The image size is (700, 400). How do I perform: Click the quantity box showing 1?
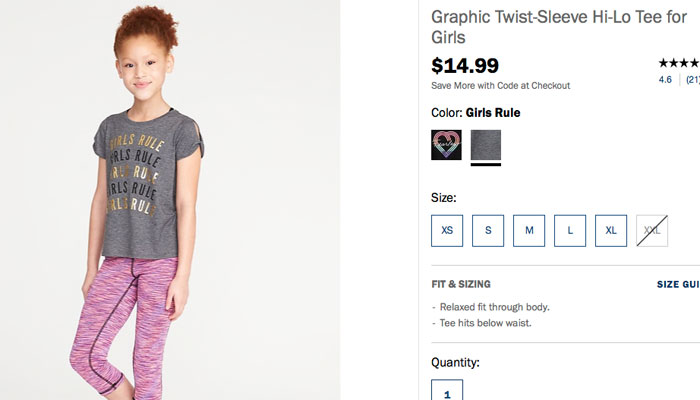[447, 390]
